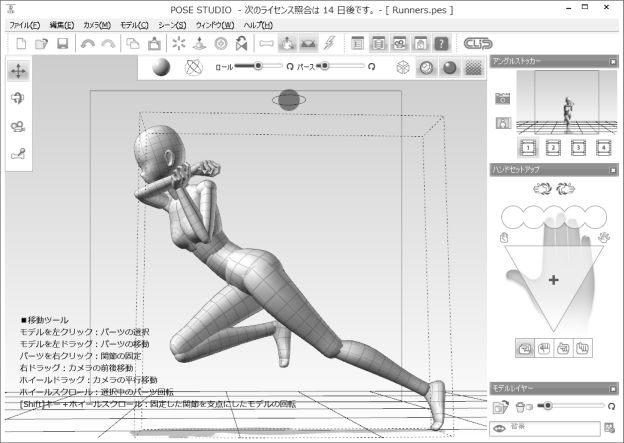Select the joint tool in left sidebar

18,154
